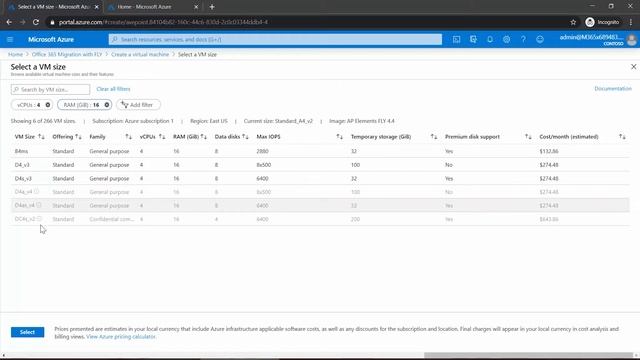The height and width of the screenshot is (360, 640).
Task: Open the notifications bell
Action: pos(490,40)
